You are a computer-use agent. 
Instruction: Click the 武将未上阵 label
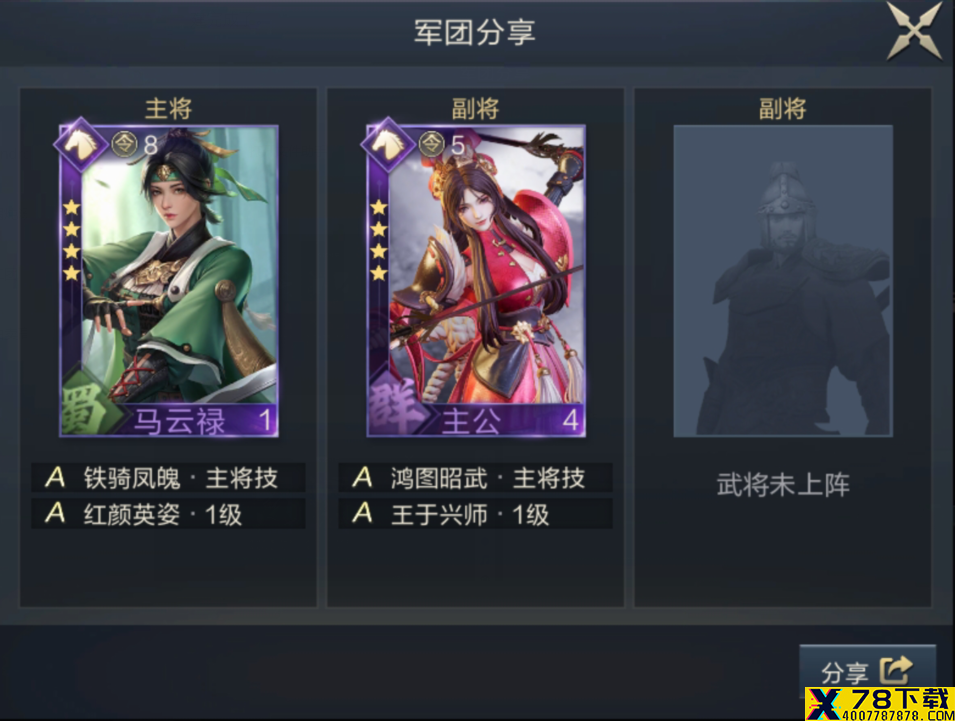pyautogui.click(x=783, y=485)
